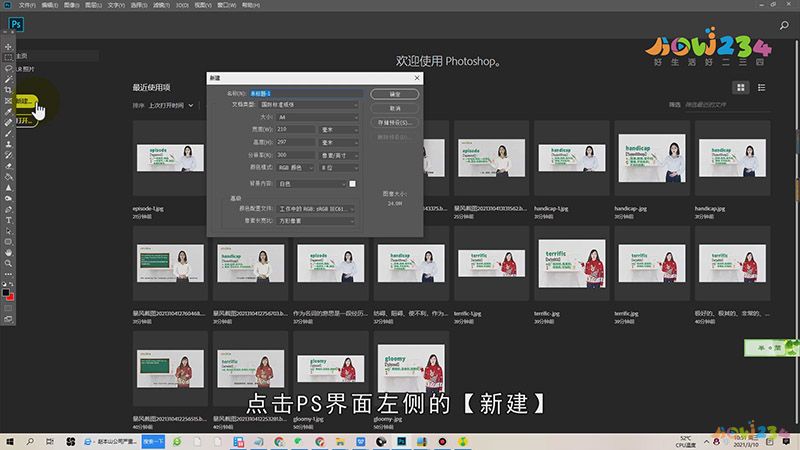The width and height of the screenshot is (800, 450).
Task: Select the Move tool
Action: click(x=8, y=46)
